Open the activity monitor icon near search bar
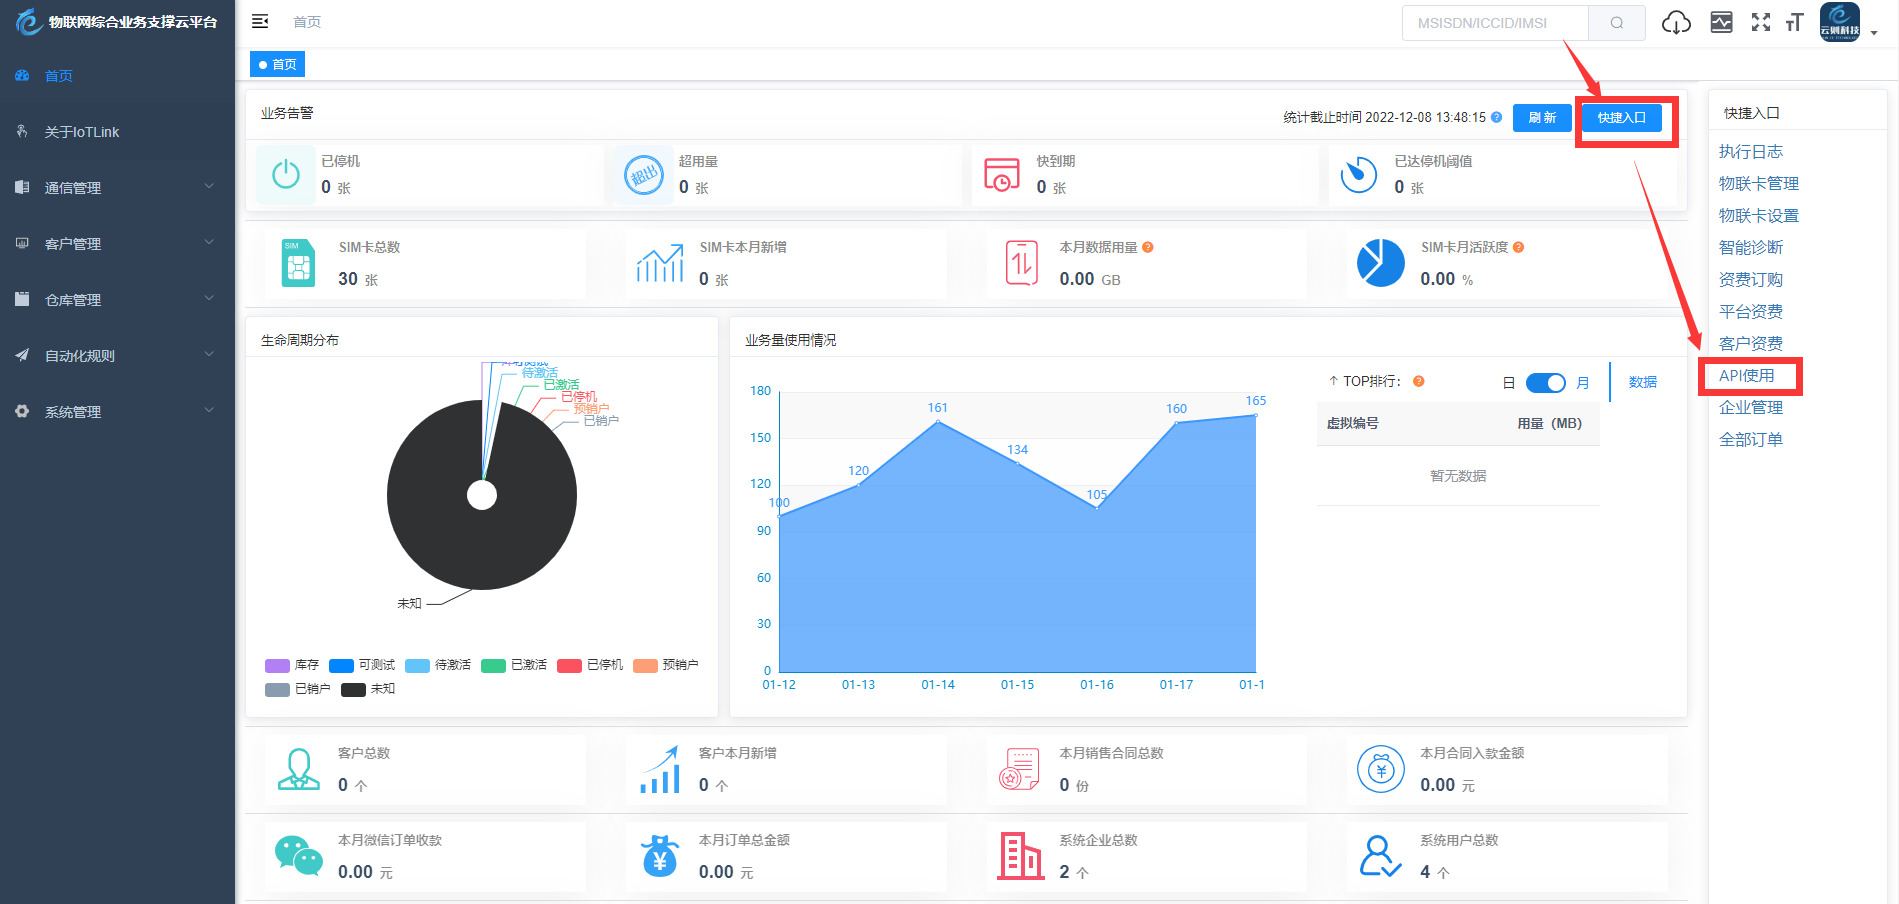The height and width of the screenshot is (904, 1899). coord(1721,22)
